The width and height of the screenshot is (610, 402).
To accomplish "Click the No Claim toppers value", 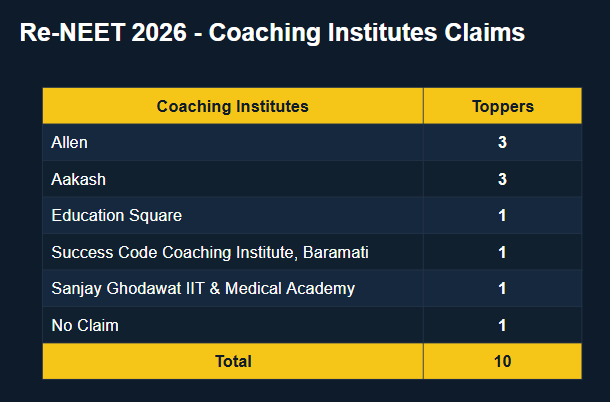I will tap(502, 325).
